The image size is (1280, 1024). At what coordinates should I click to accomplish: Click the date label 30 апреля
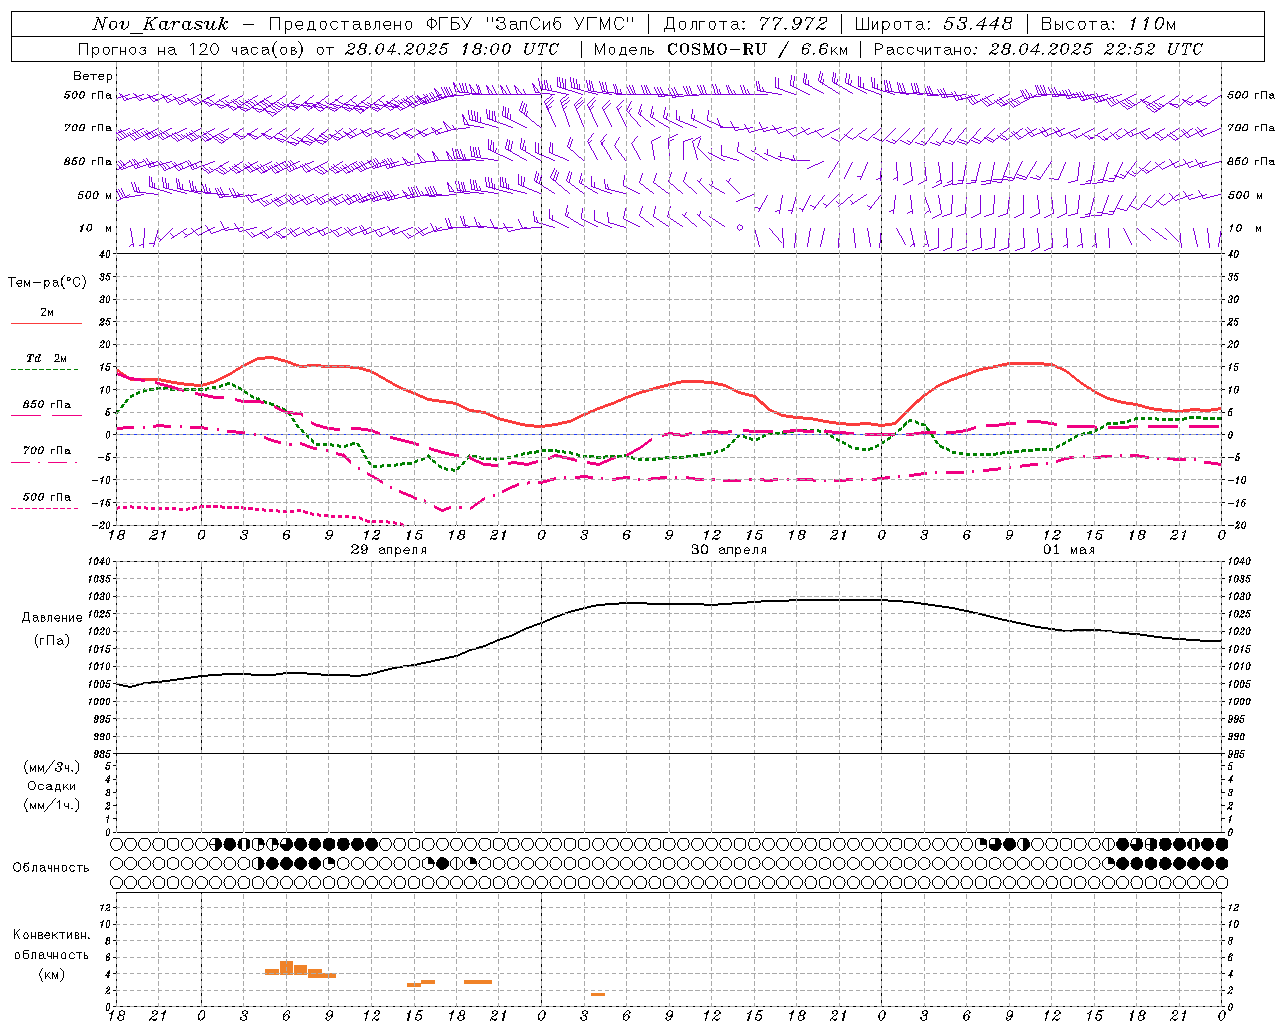coord(729,550)
